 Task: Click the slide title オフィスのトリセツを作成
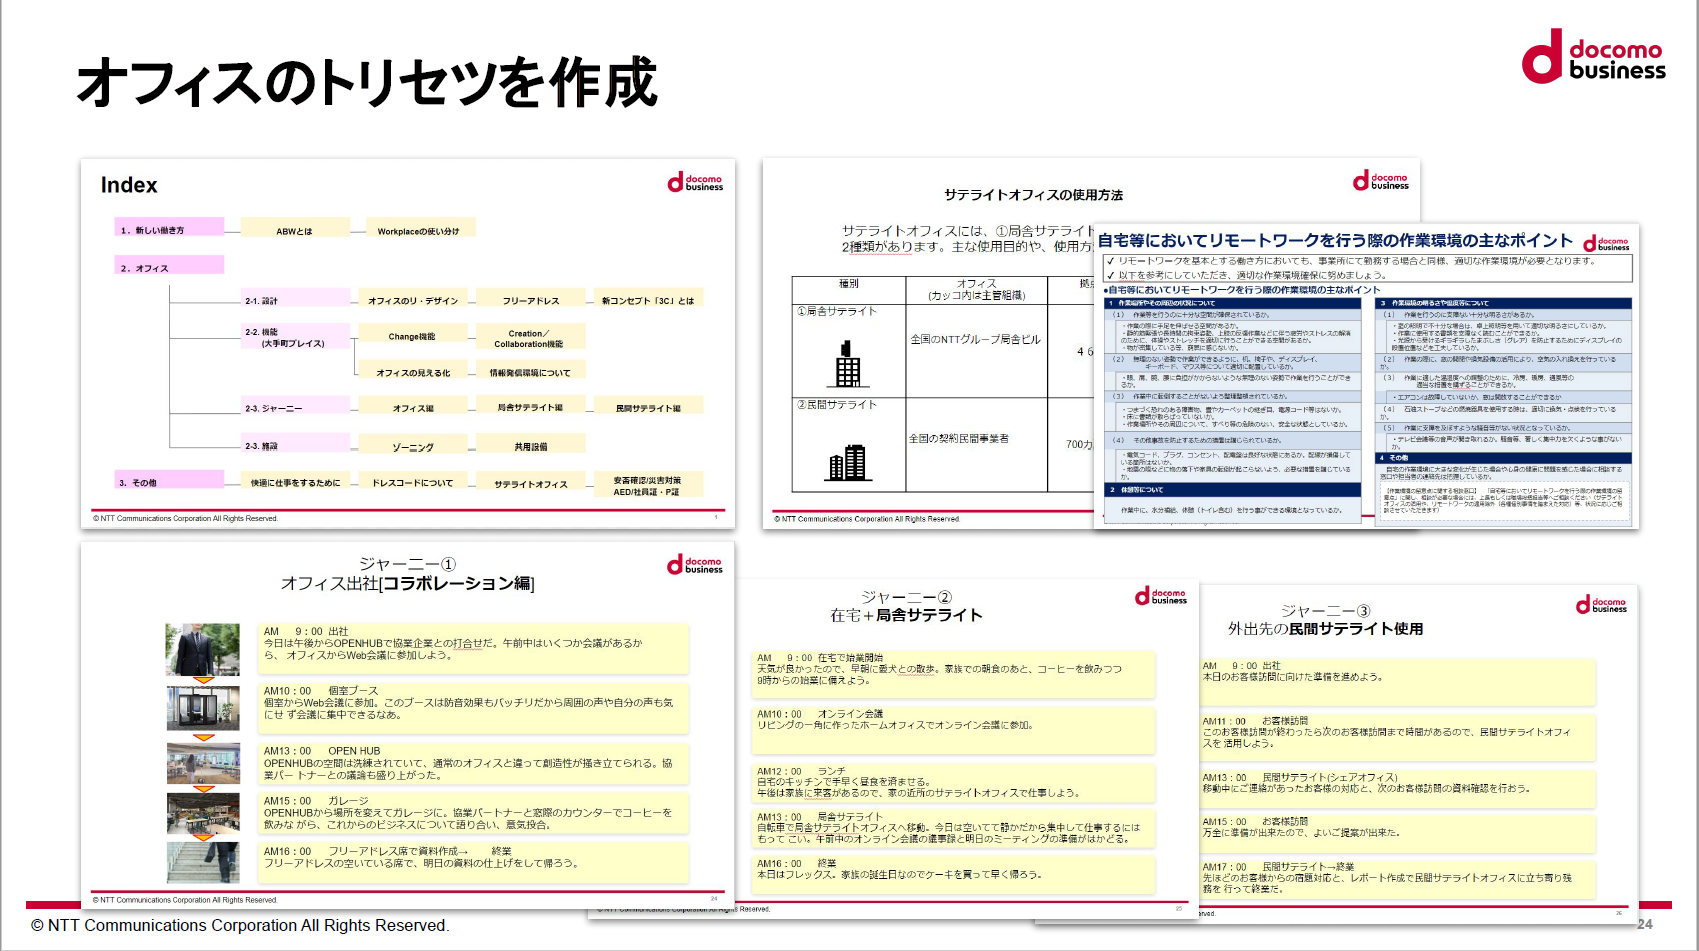[367, 82]
